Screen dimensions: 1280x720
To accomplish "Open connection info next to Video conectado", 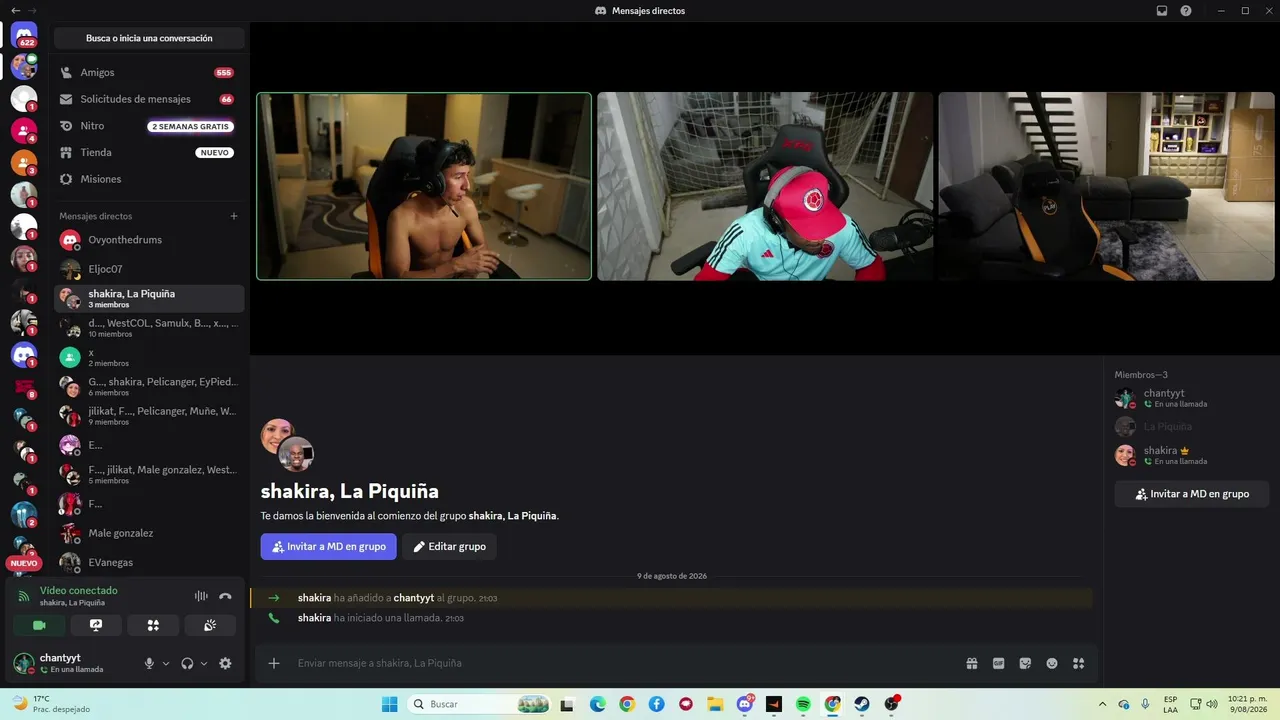I will 24,596.
